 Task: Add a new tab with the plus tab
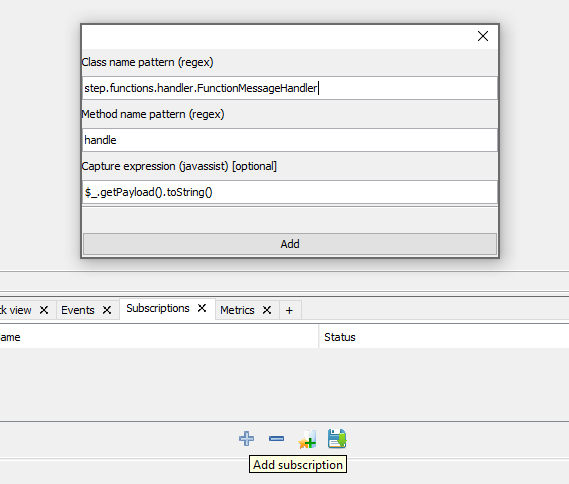tap(289, 310)
